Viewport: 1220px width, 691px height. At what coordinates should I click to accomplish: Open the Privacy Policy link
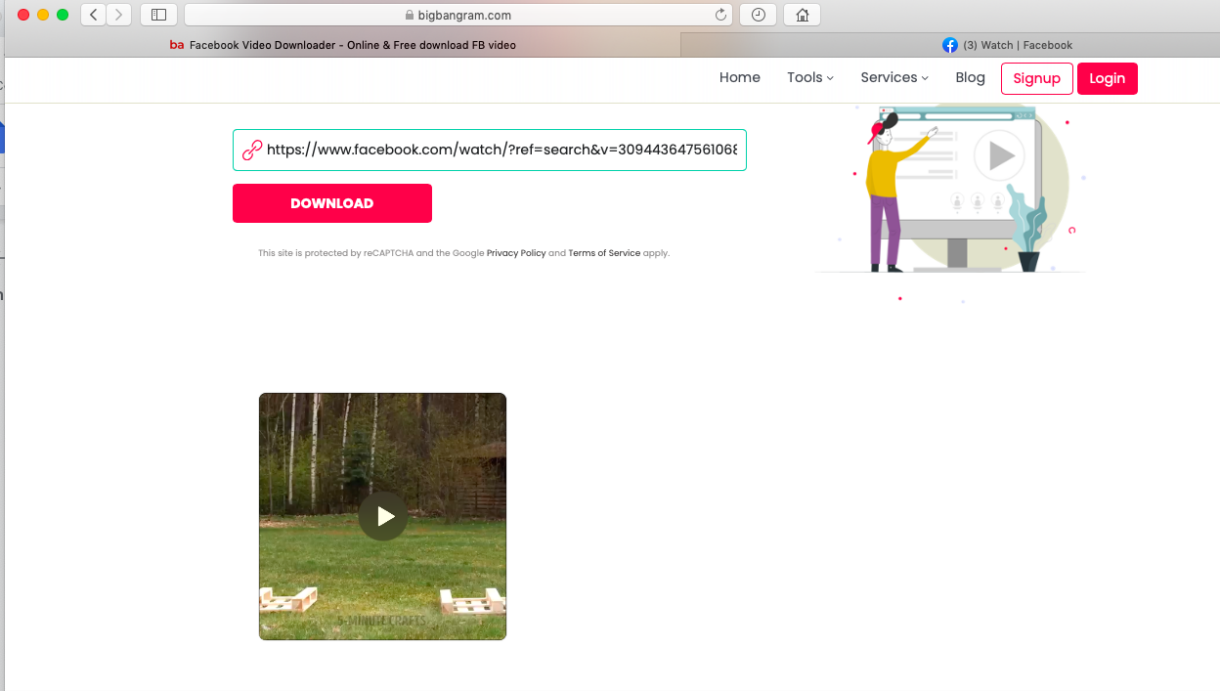(x=516, y=253)
